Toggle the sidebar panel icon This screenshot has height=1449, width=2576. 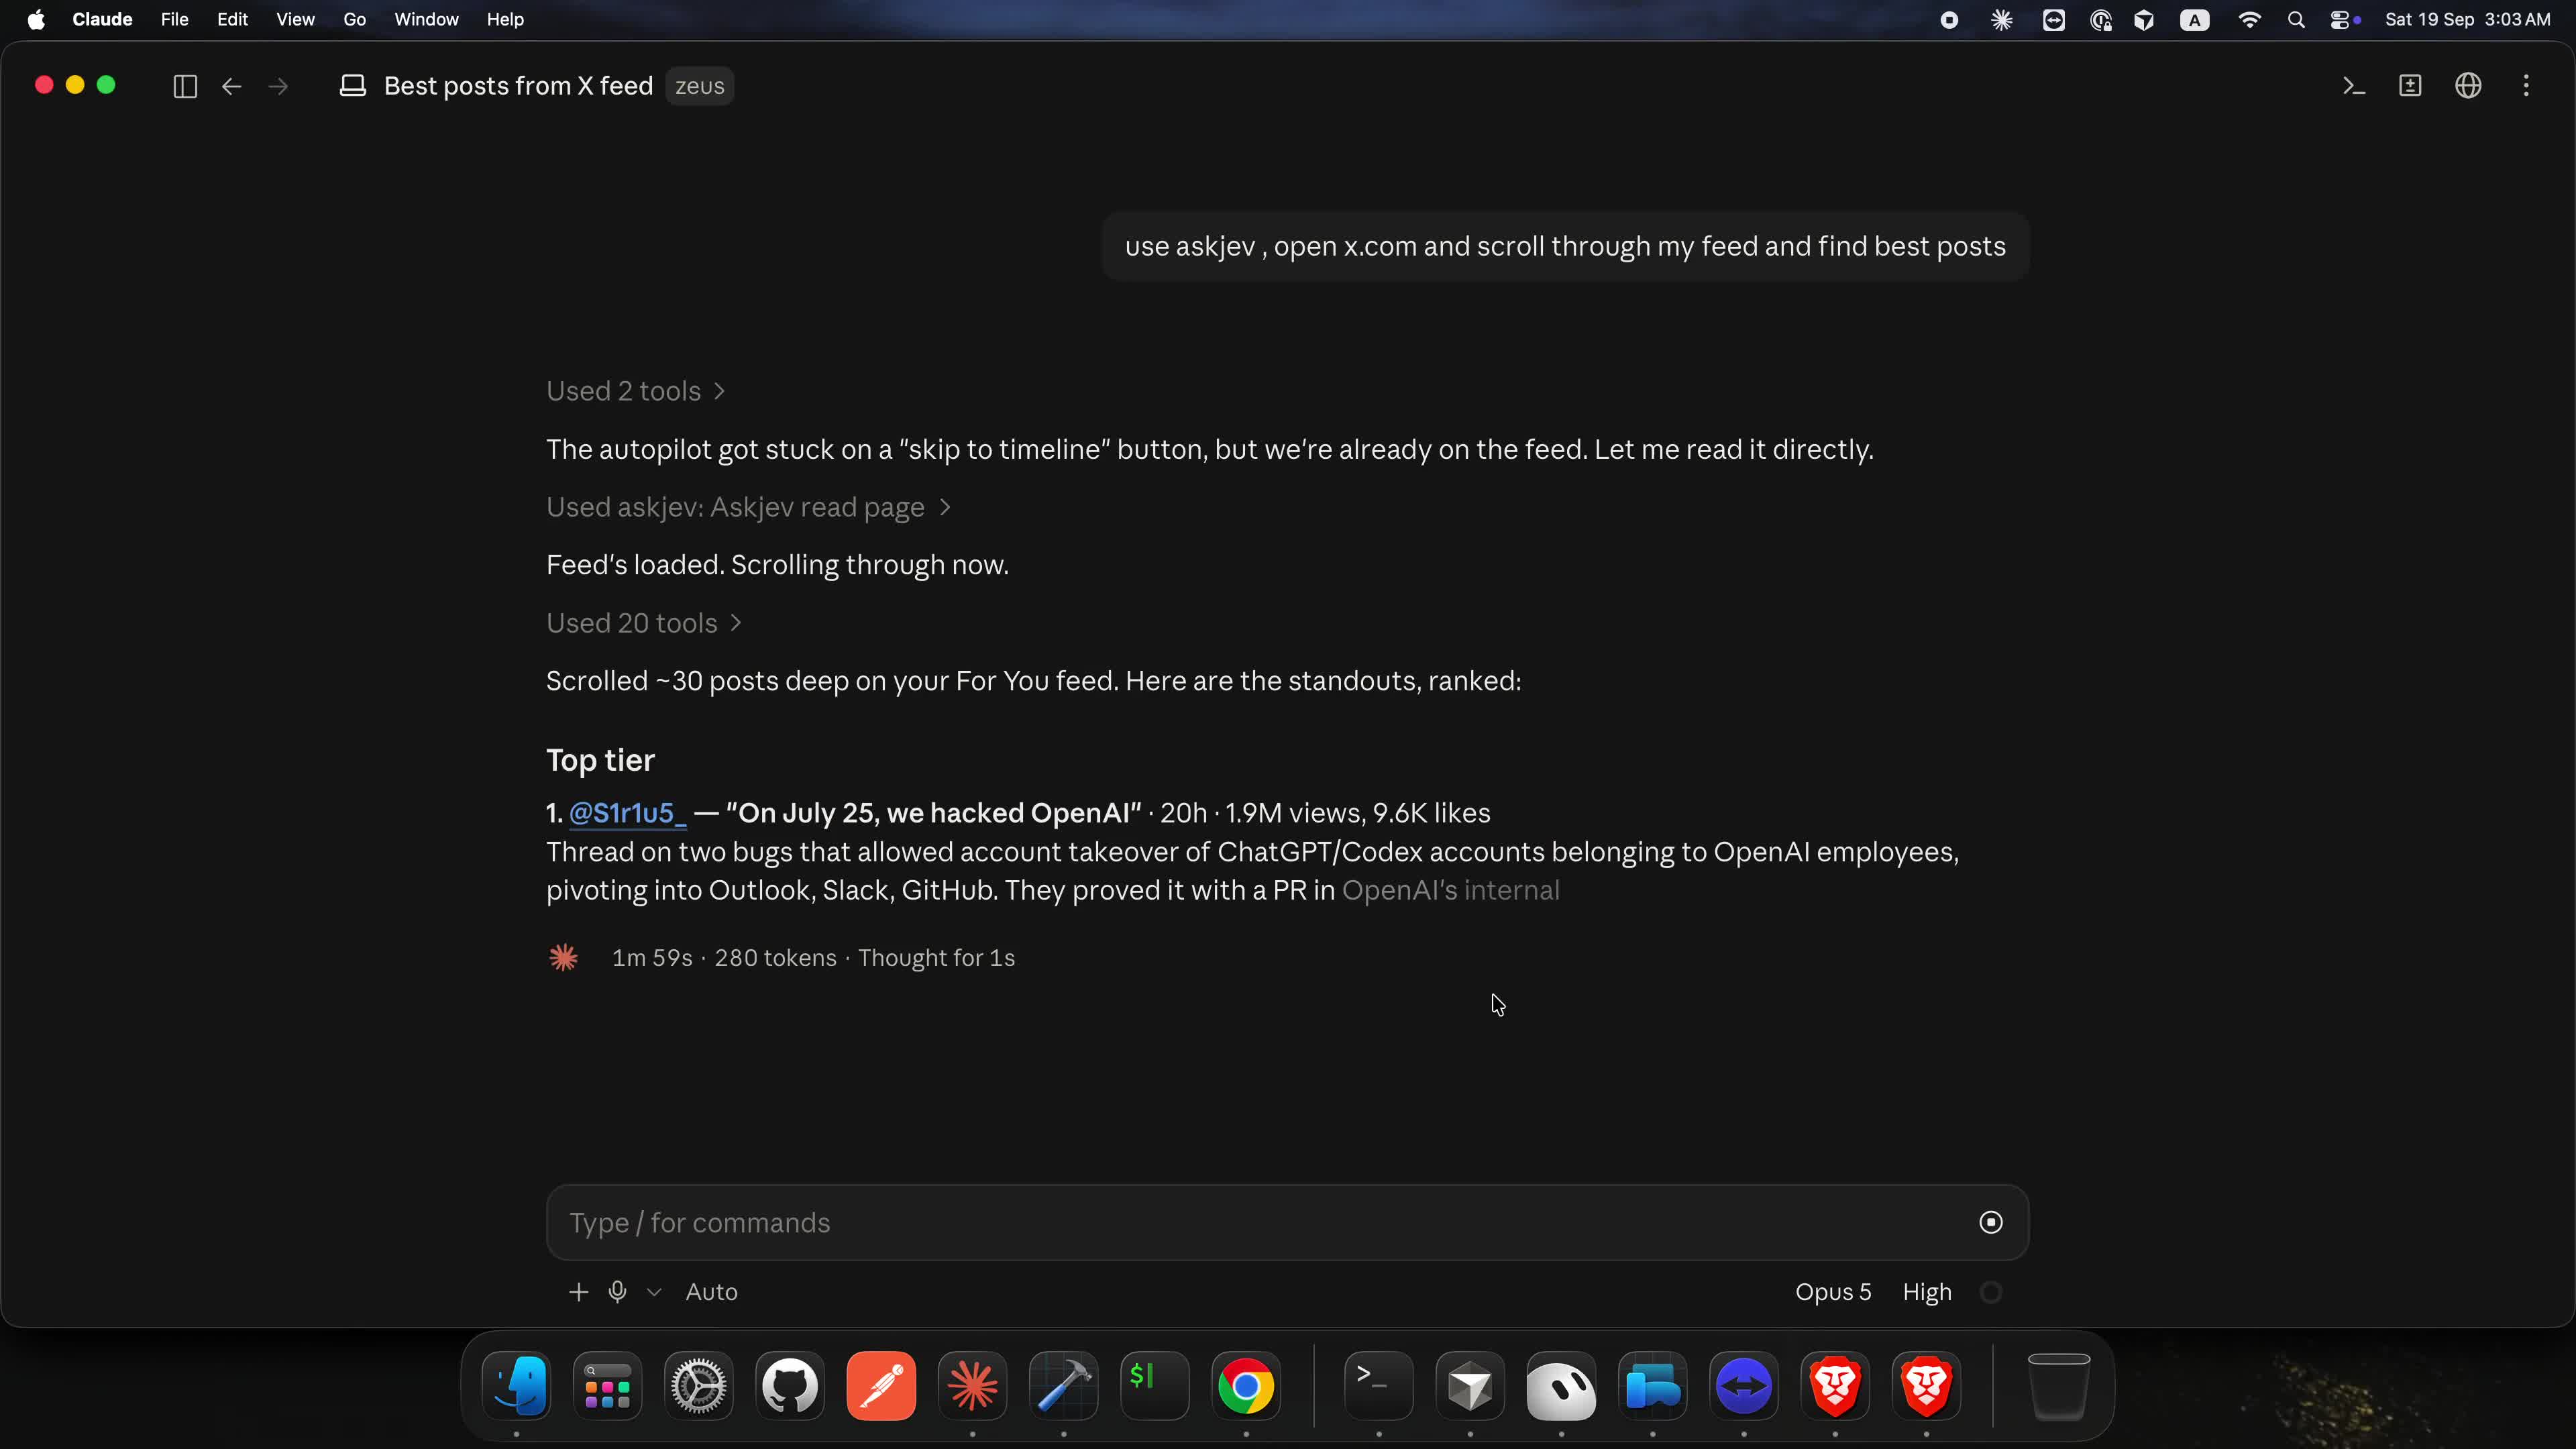pos(185,86)
